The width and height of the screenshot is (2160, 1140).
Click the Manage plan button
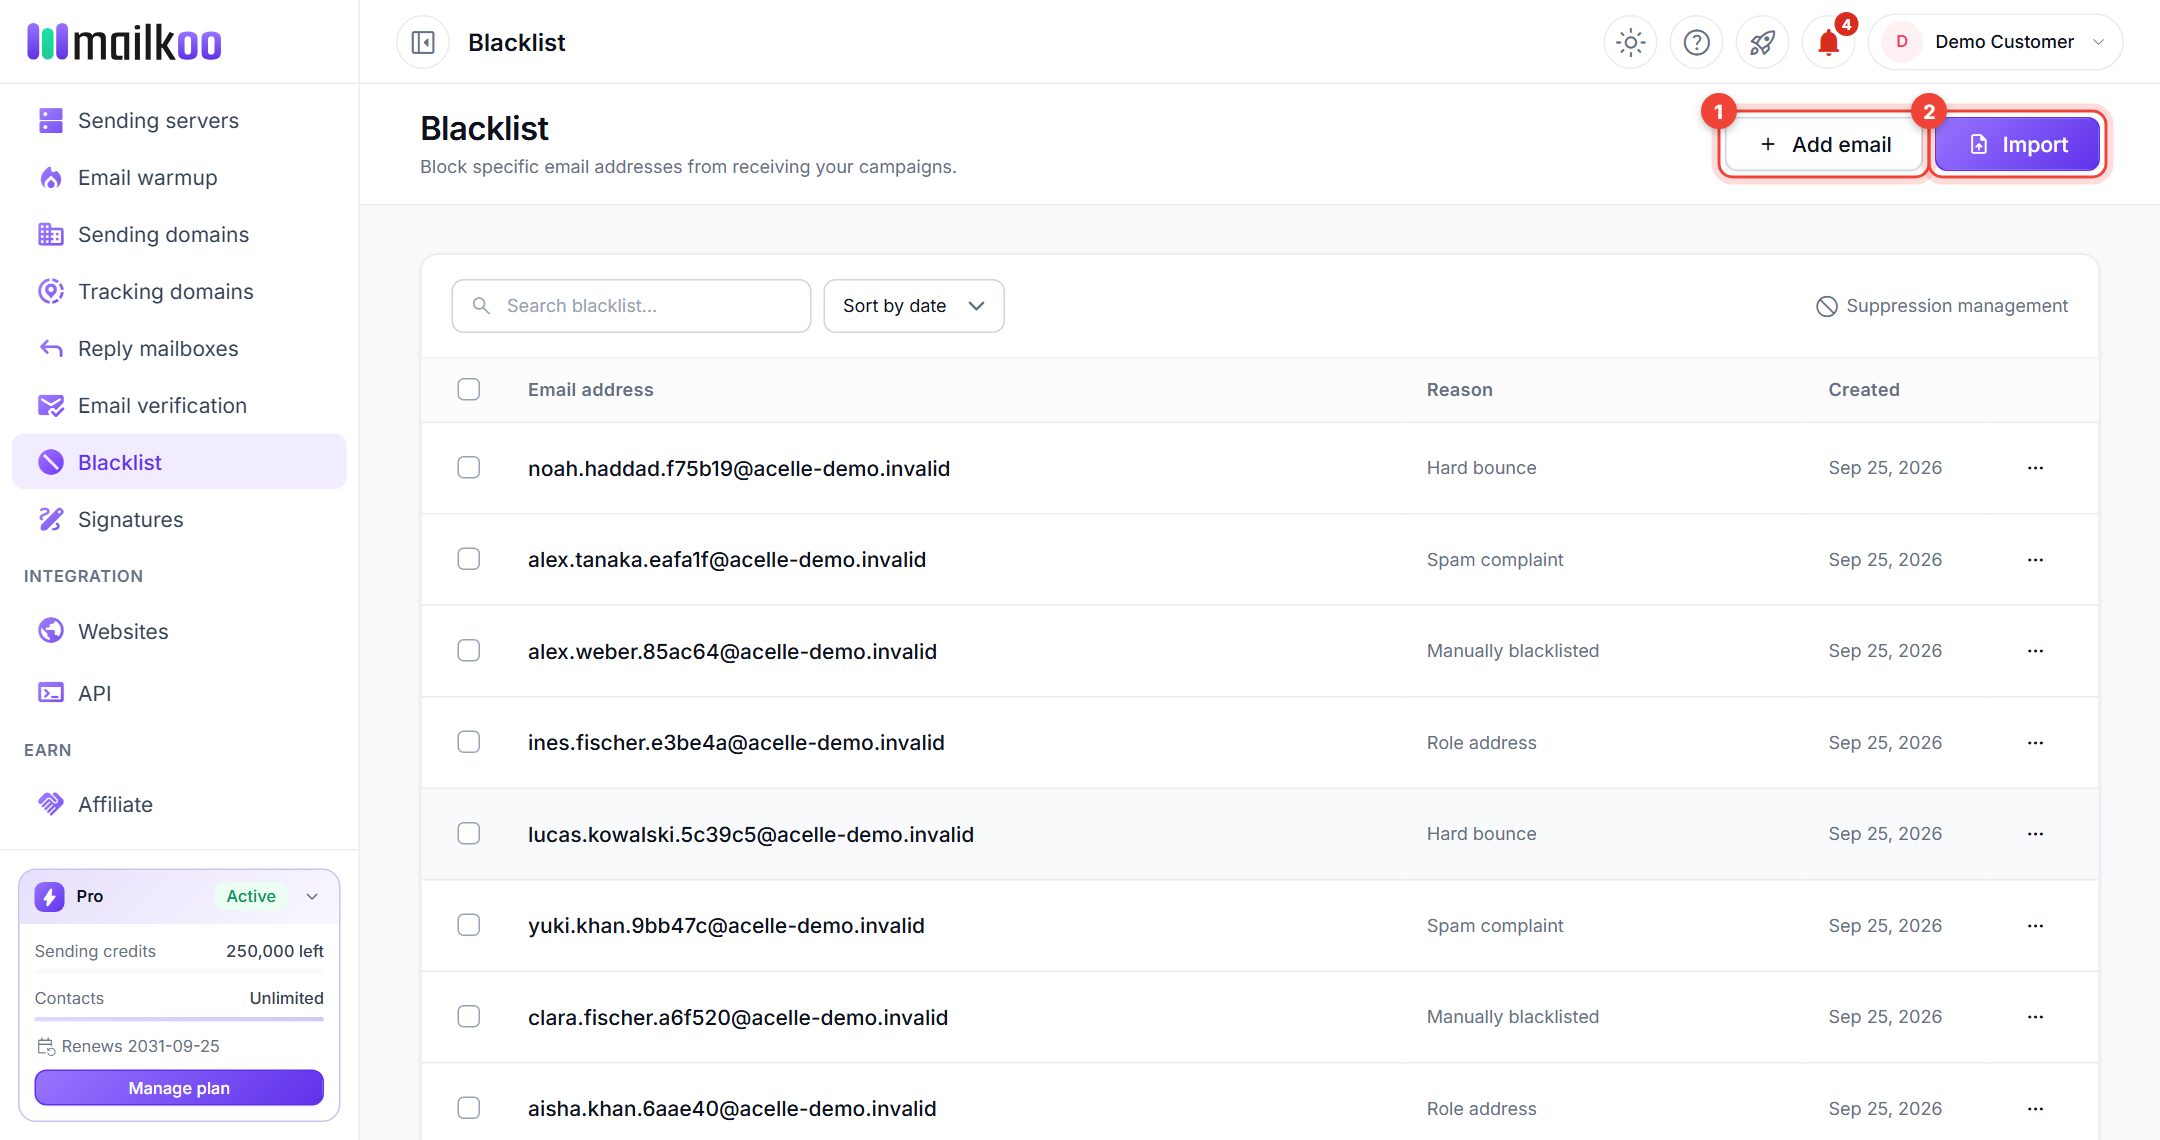pos(179,1088)
